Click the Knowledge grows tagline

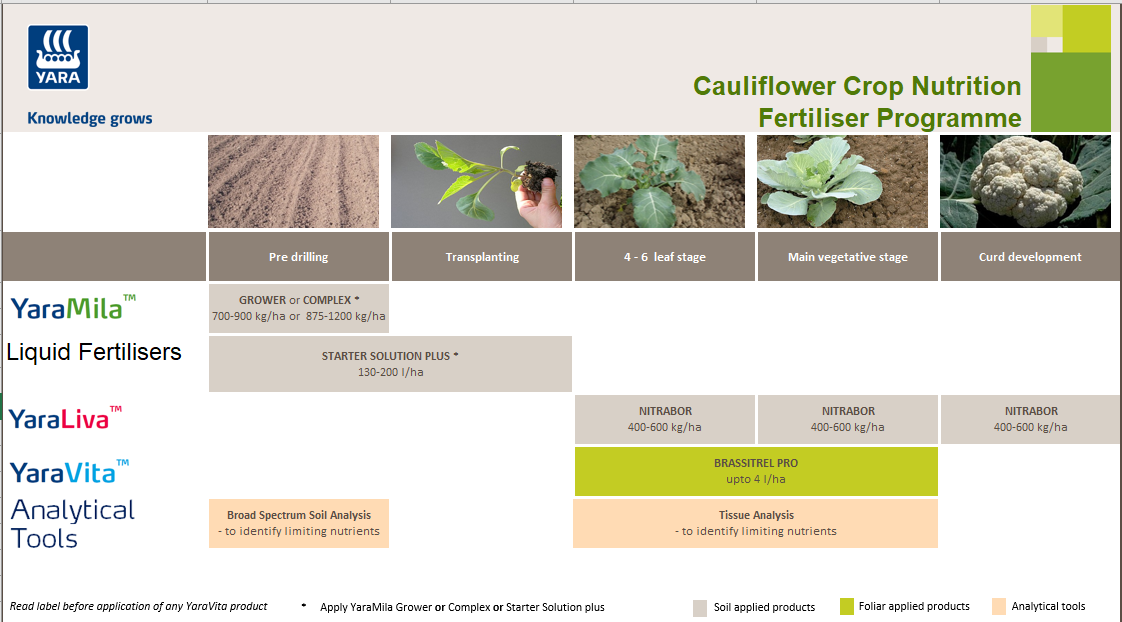click(x=89, y=118)
